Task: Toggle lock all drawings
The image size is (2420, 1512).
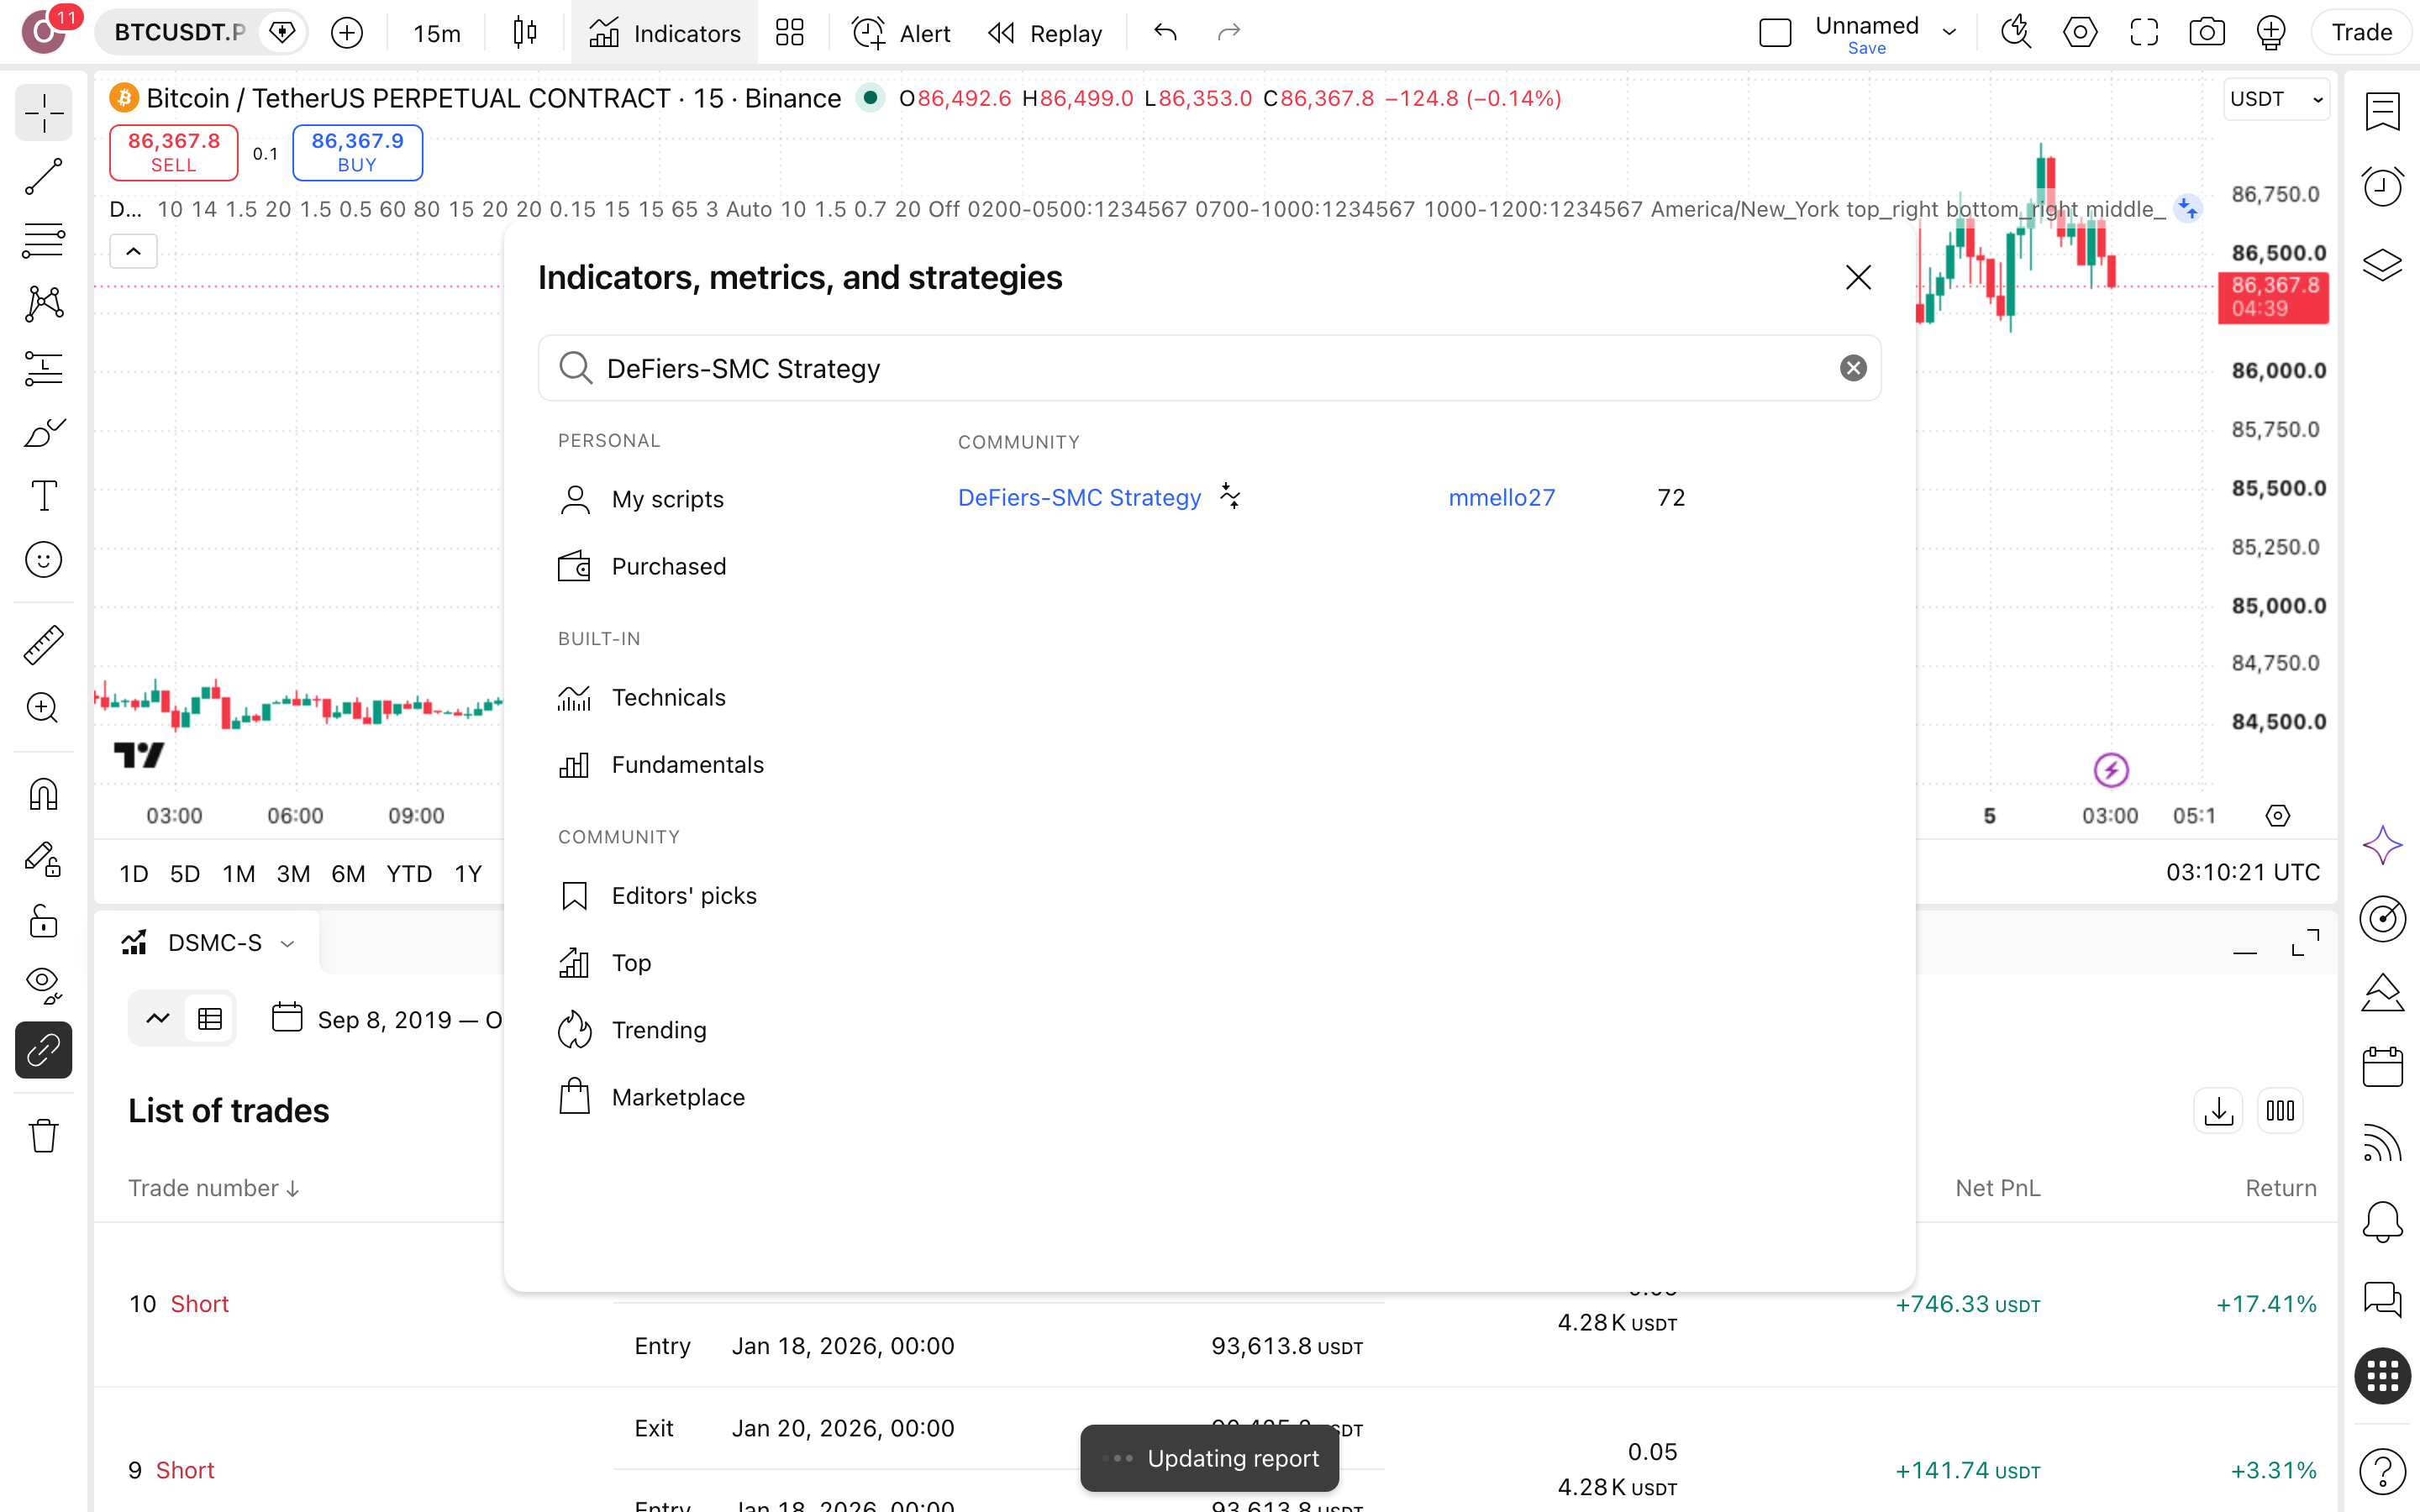Action: pos(43,921)
